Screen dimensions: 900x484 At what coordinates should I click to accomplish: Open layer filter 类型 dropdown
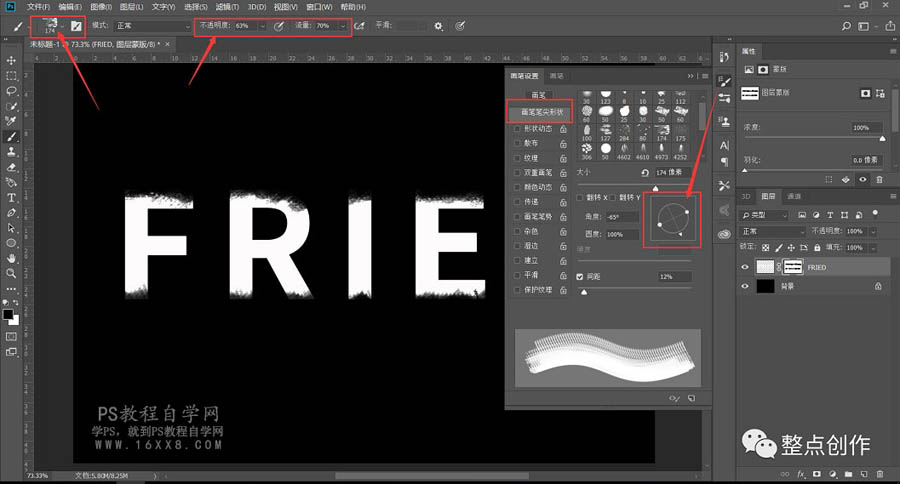(x=764, y=215)
